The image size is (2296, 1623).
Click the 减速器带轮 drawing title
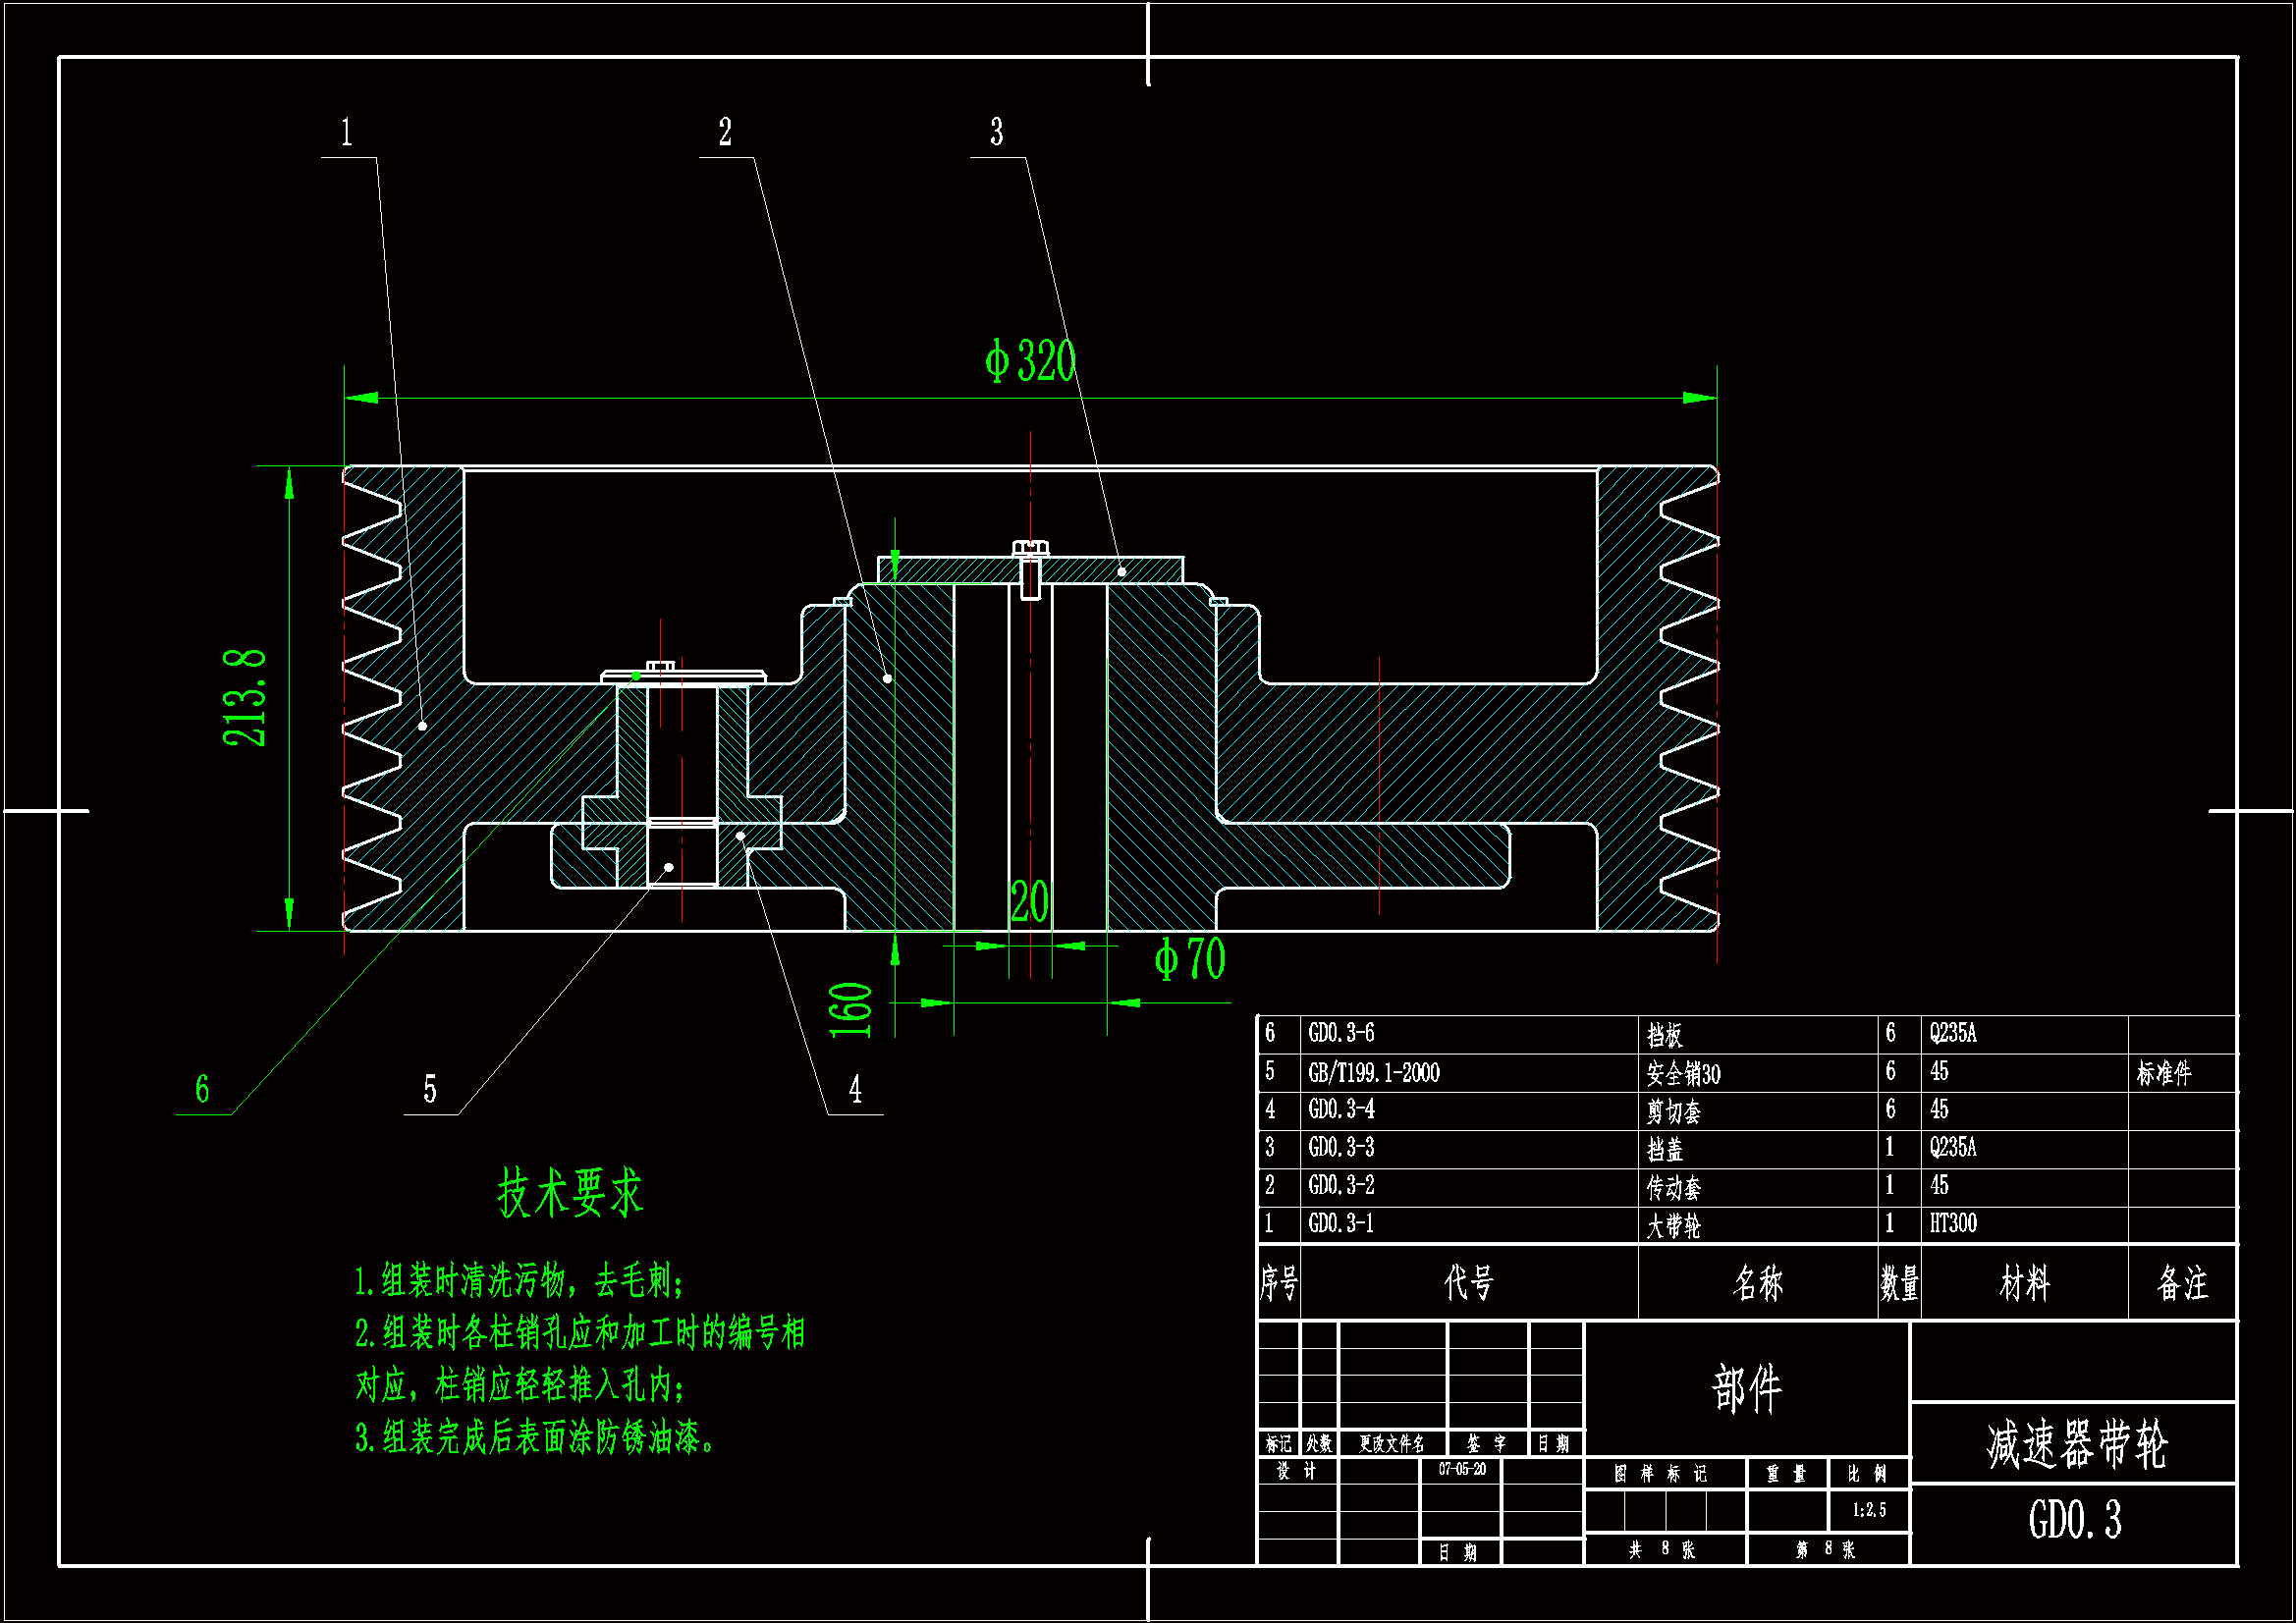(x=2076, y=1445)
